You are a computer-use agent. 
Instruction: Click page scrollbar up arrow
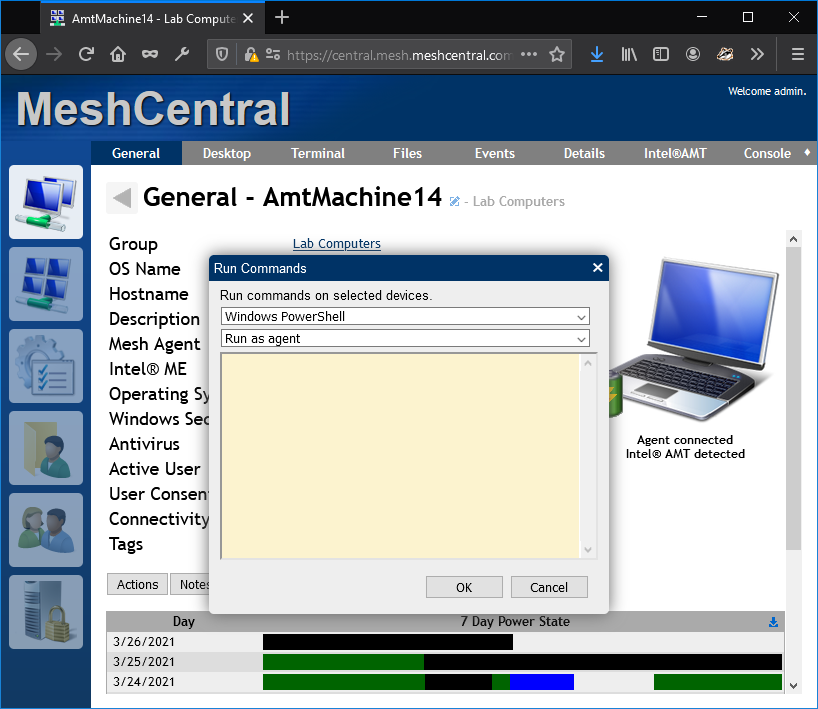coord(793,239)
